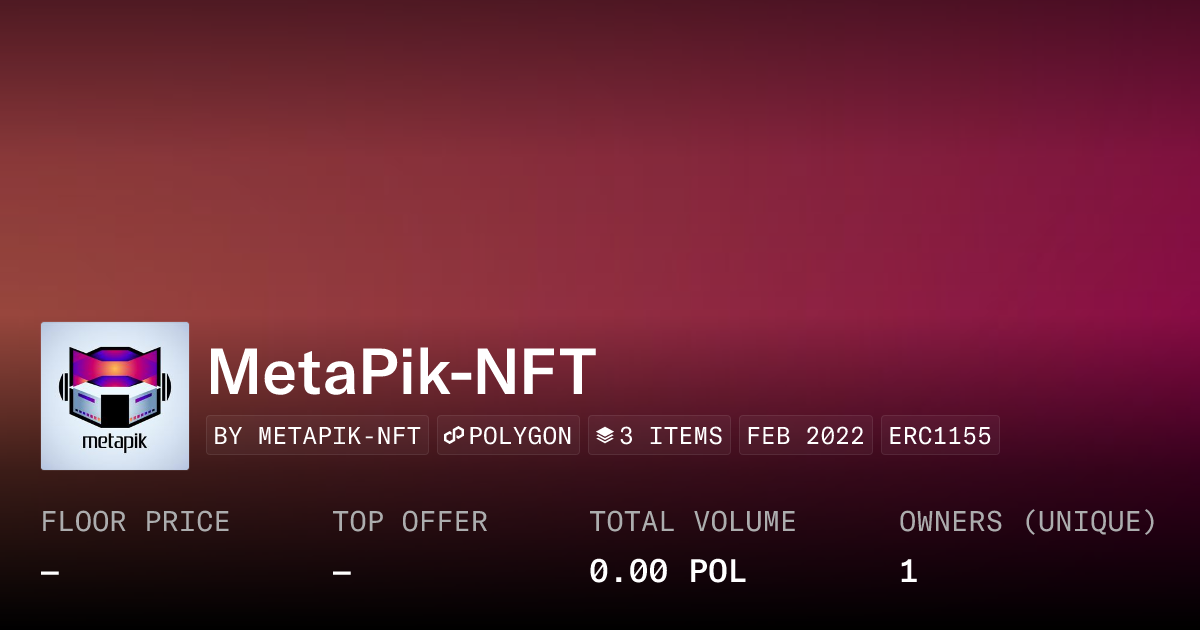
Task: Open the BY METAPIK-NFT creator badge
Action: 317,436
